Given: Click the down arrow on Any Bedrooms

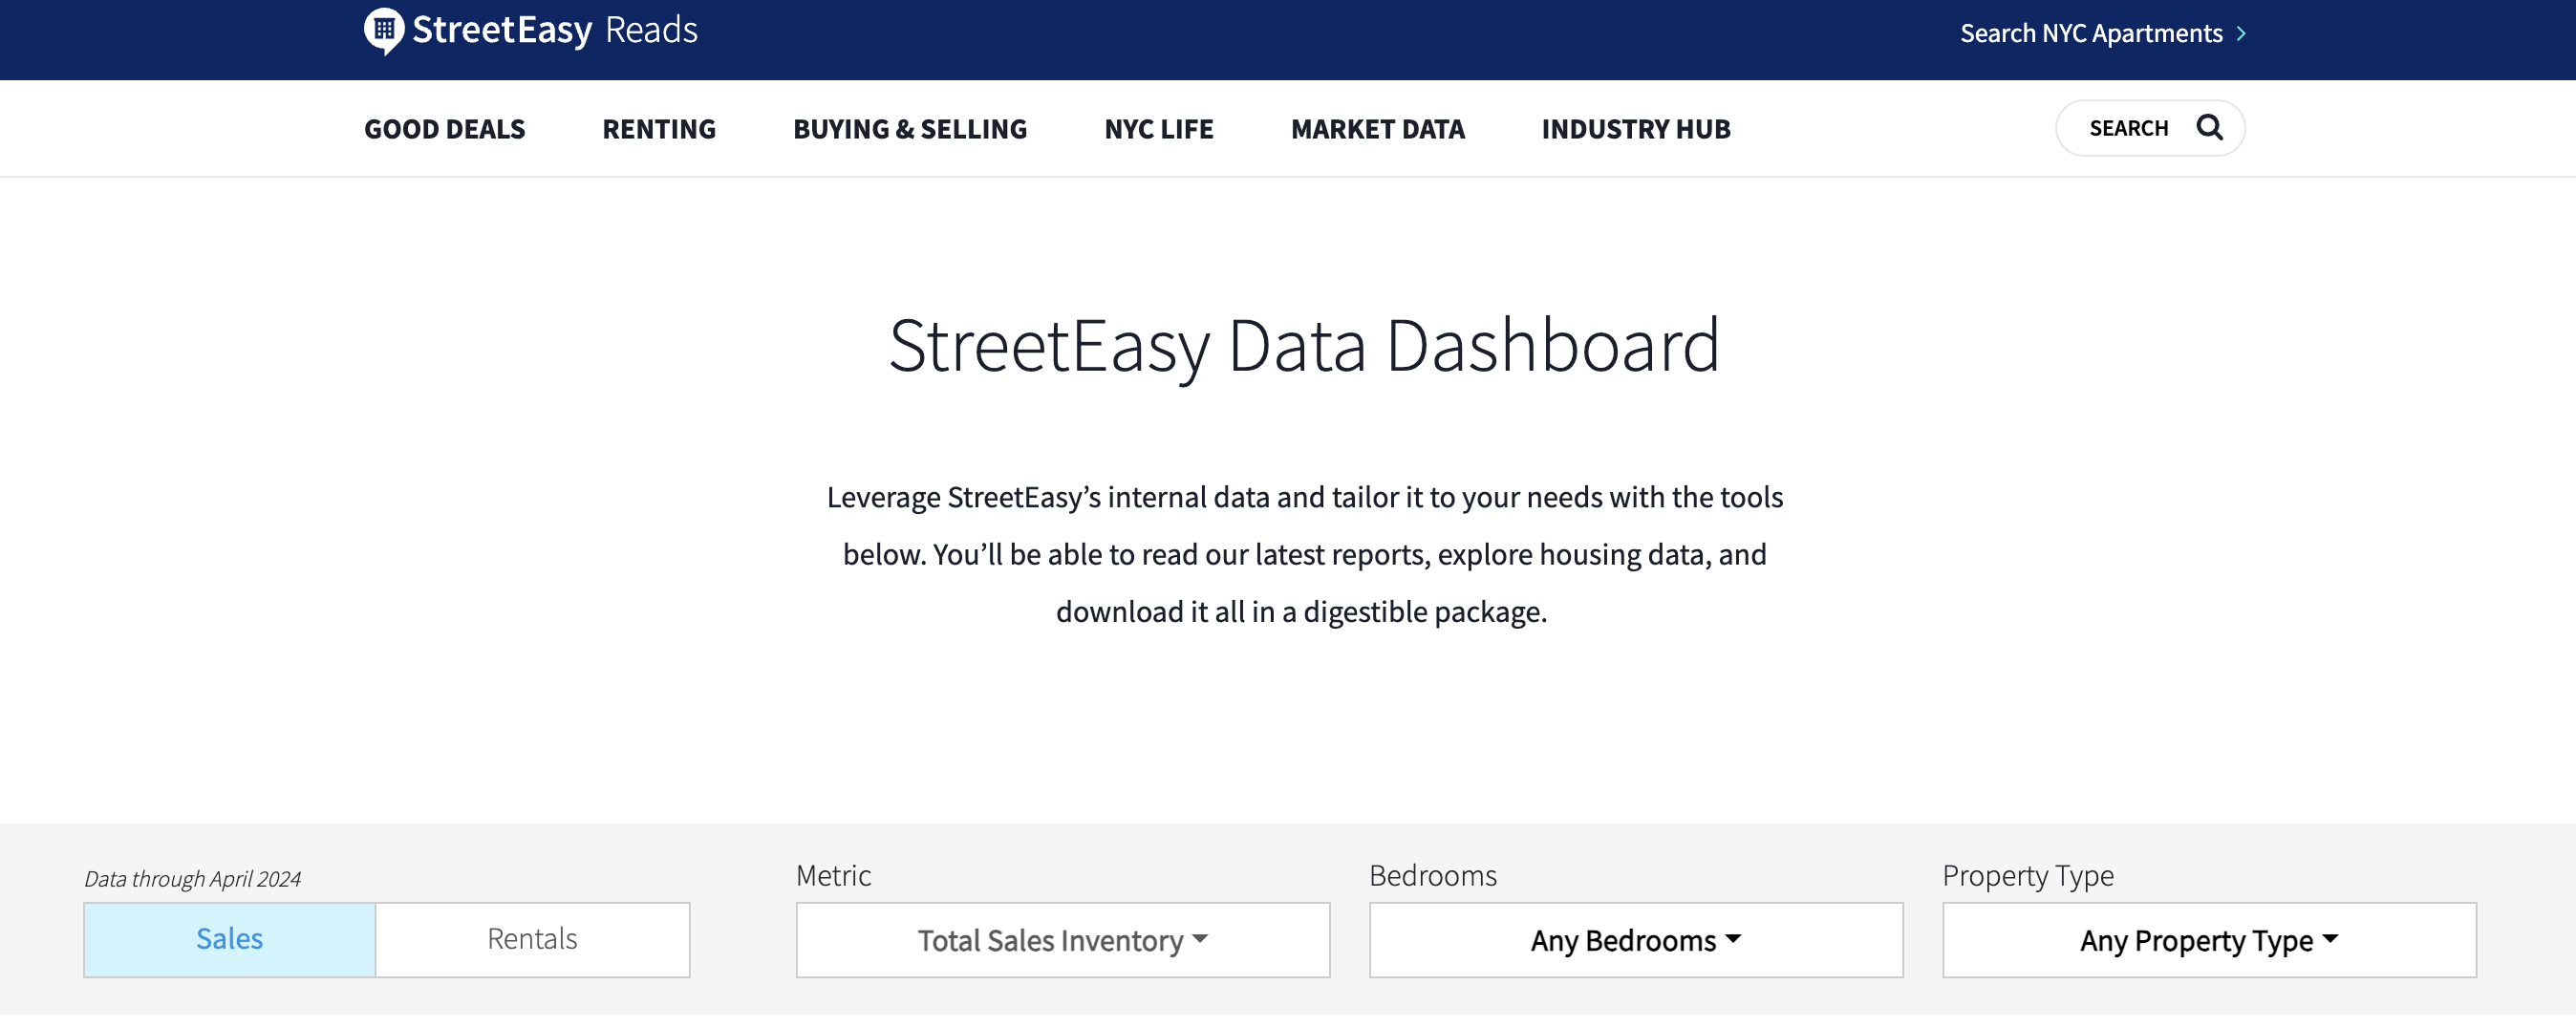Looking at the screenshot, I should (x=1732, y=940).
